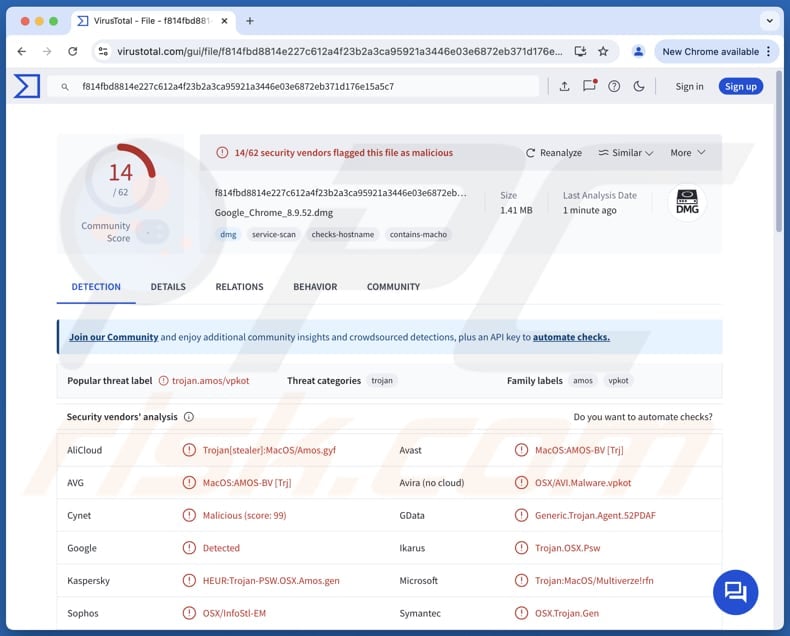Viewport: 790px width, 636px height.
Task: Open the help question mark icon
Action: click(614, 86)
